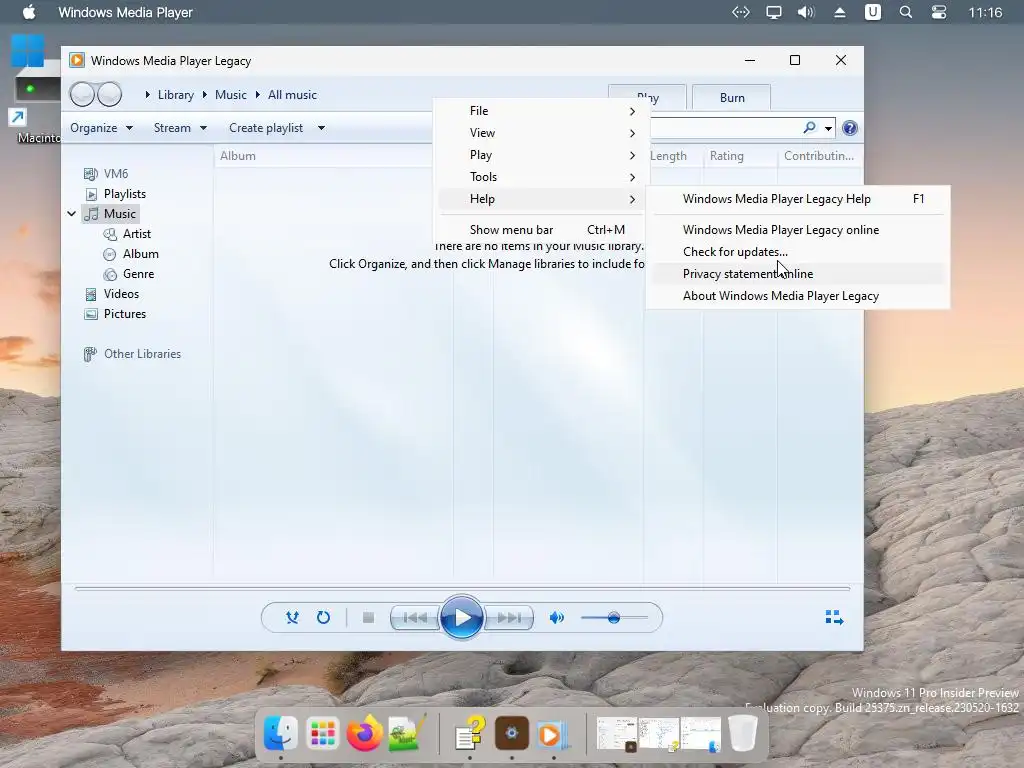Click the search input field
The height and width of the screenshot is (768, 1024).
point(724,128)
